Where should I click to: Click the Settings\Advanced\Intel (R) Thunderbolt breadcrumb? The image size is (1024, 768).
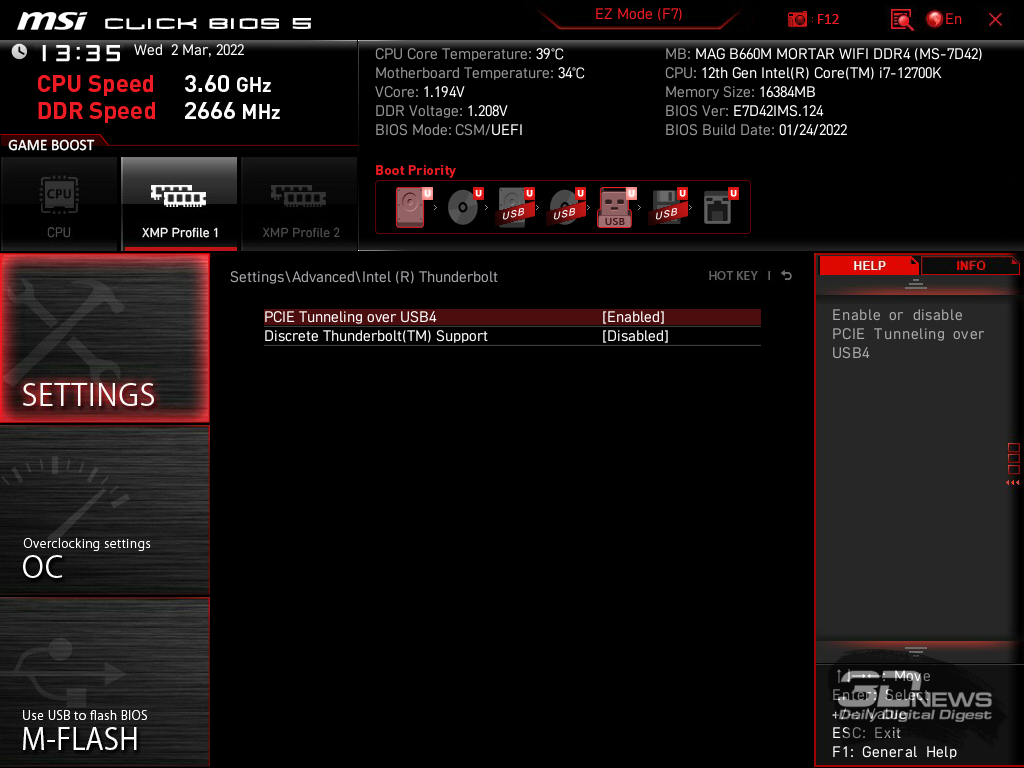364,277
